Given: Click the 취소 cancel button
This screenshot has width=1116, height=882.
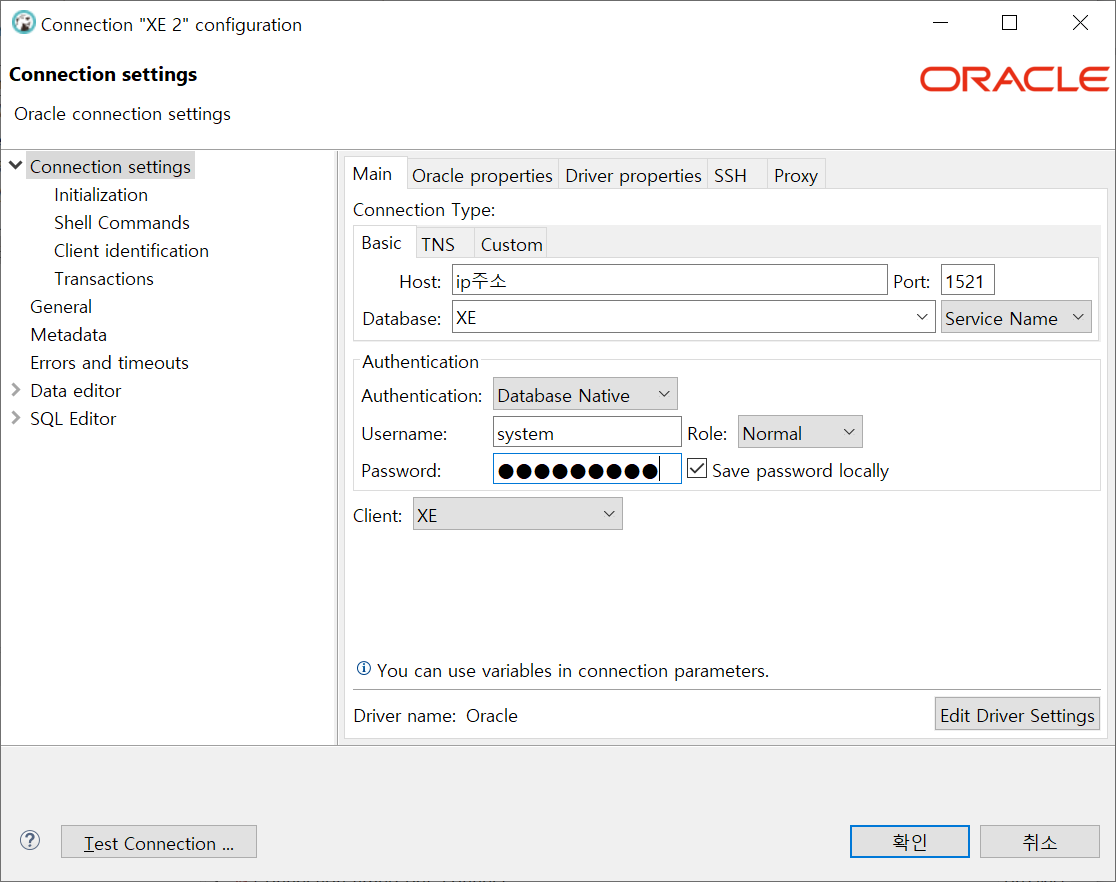Looking at the screenshot, I should (1040, 842).
